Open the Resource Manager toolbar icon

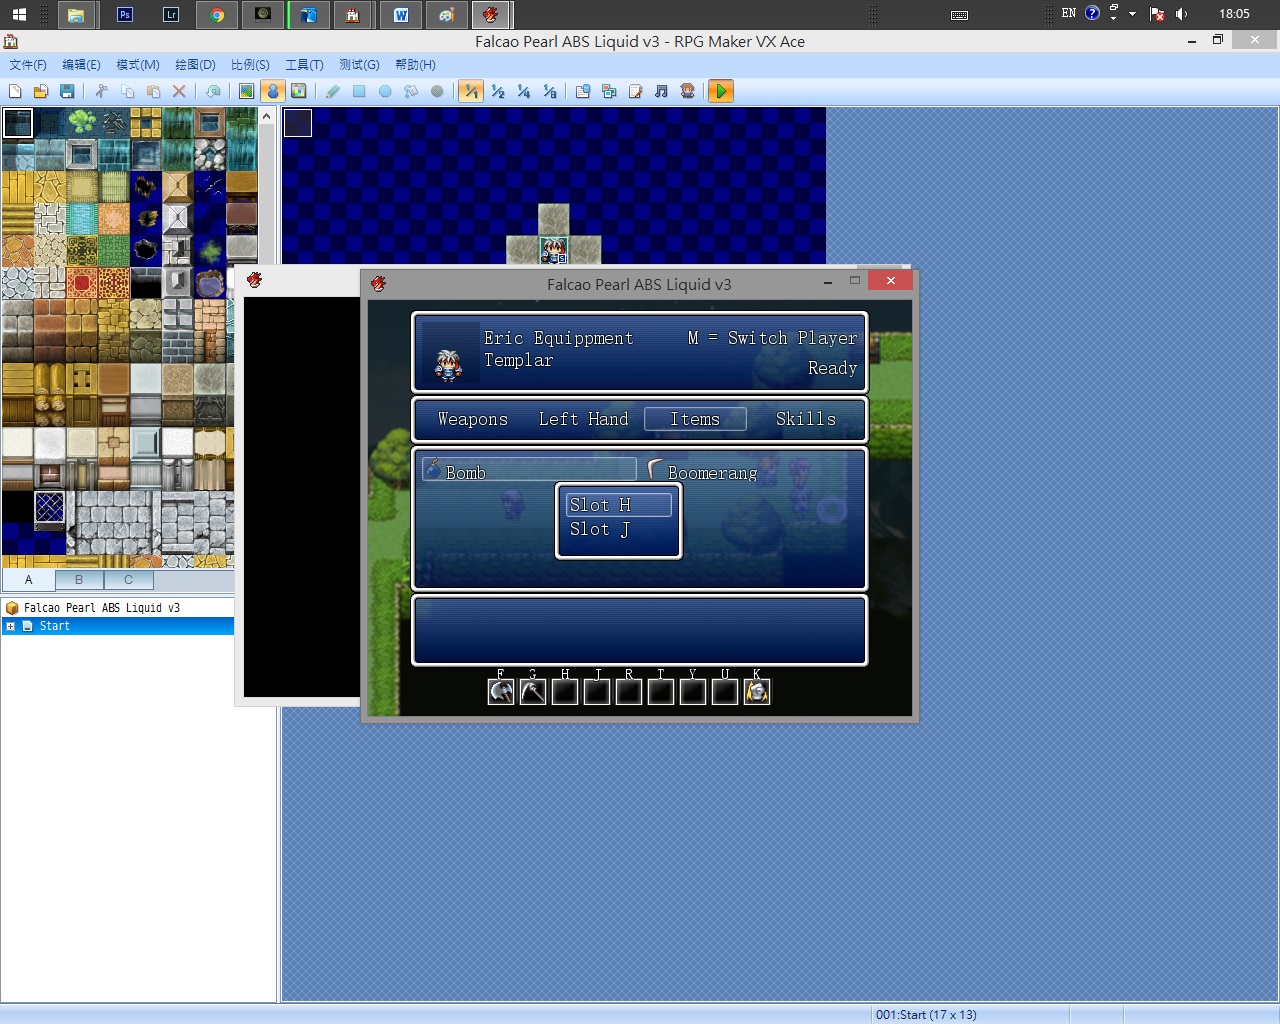(609, 91)
